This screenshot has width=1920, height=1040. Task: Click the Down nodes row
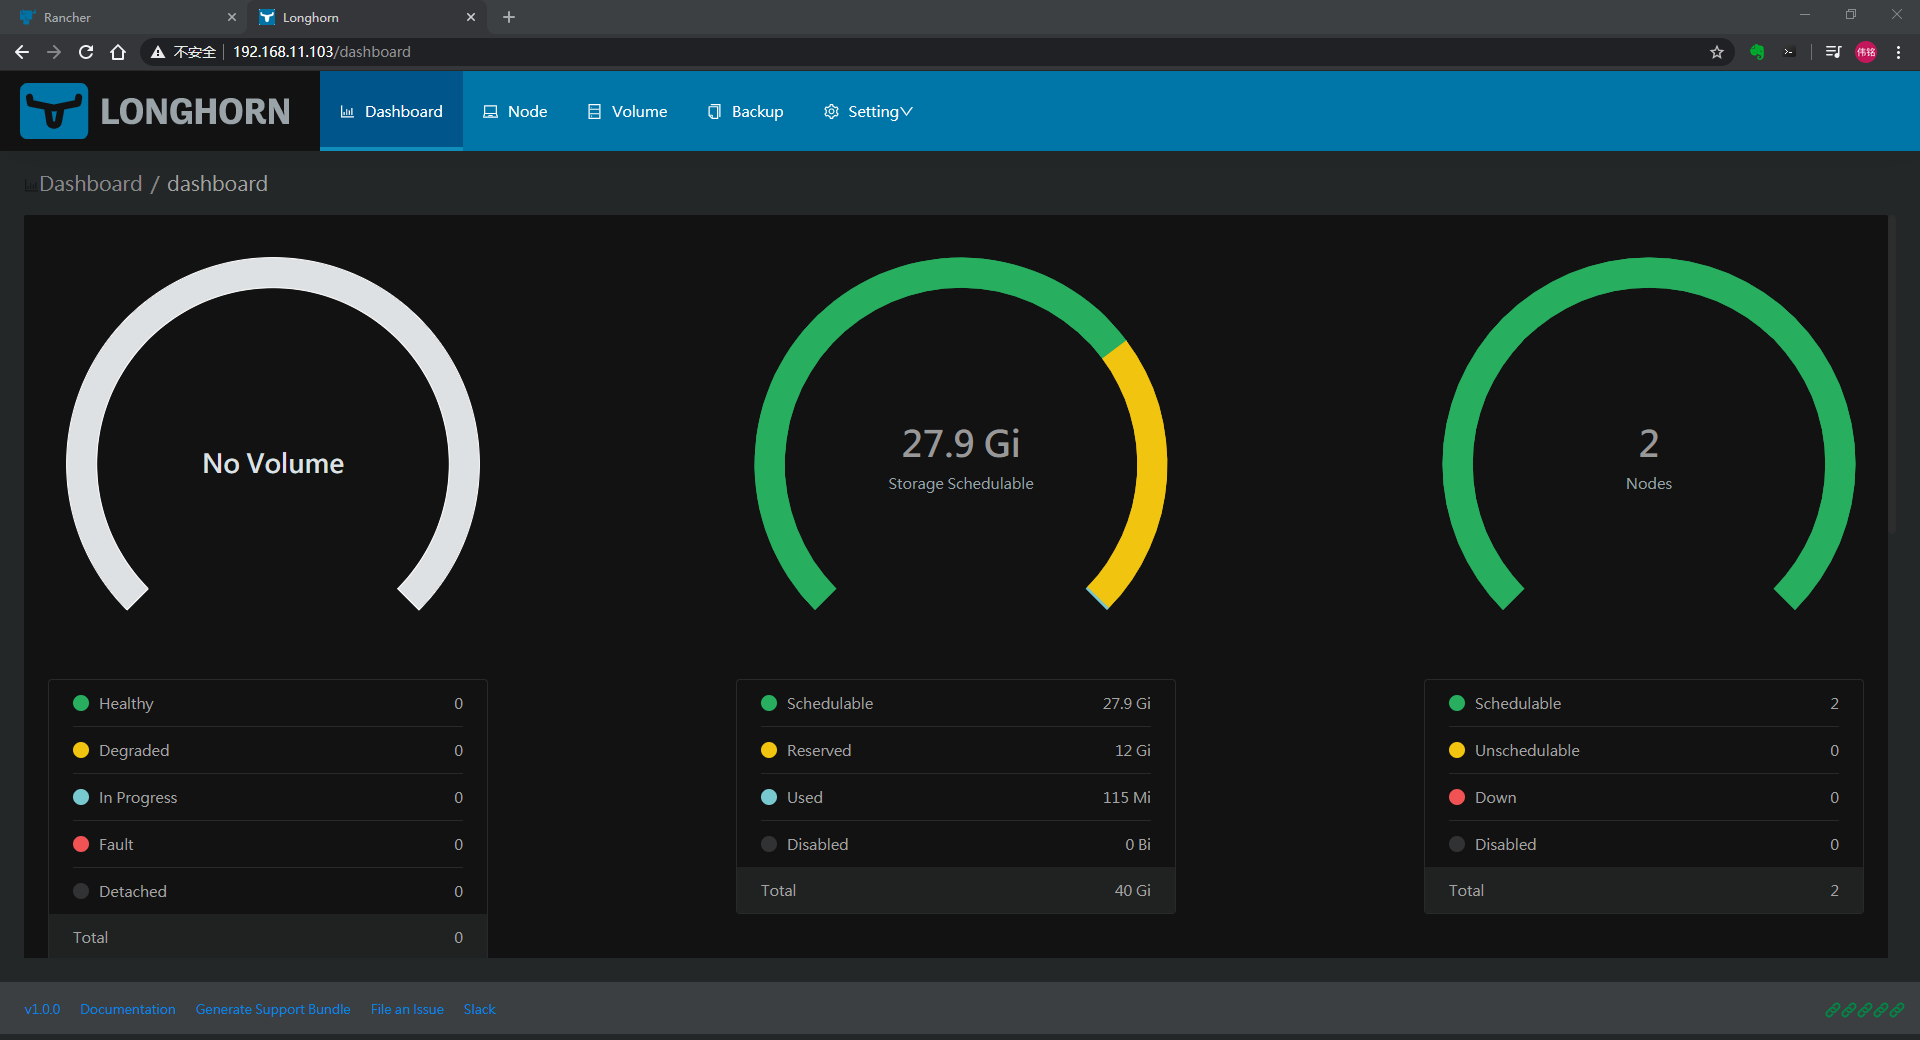1644,797
